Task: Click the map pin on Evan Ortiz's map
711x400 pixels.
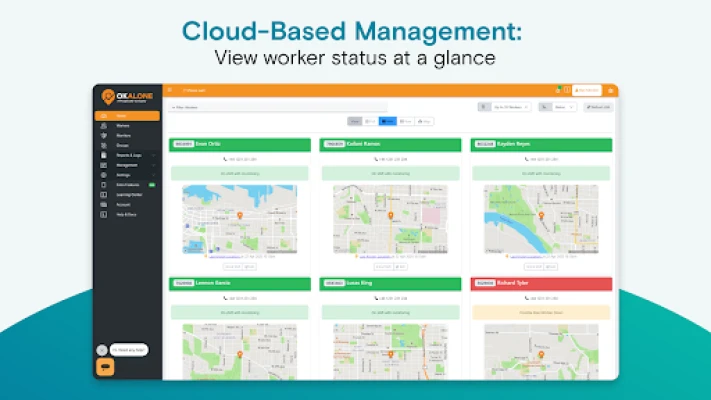Action: (238, 215)
